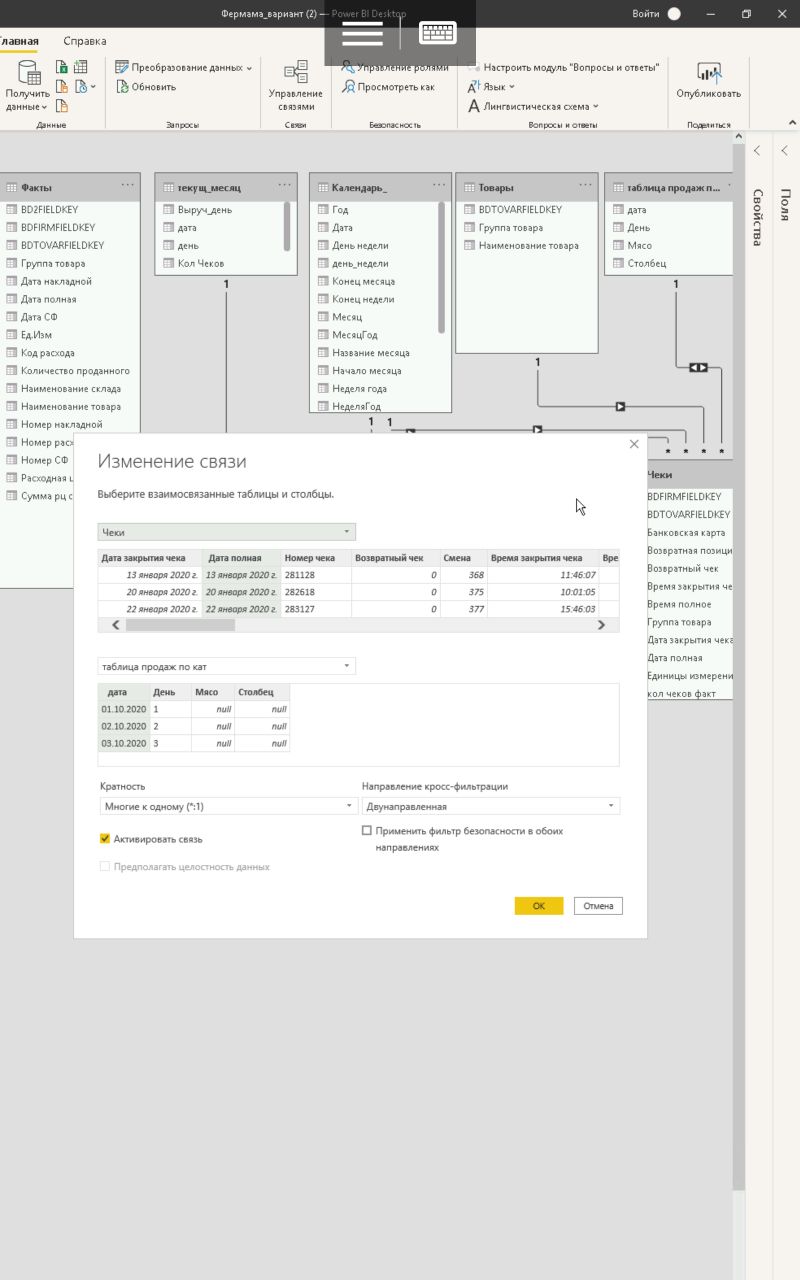Image resolution: width=800 pixels, height=1280 pixels.
Task: Select the Мясо column in lower preview
Action: pos(213,692)
